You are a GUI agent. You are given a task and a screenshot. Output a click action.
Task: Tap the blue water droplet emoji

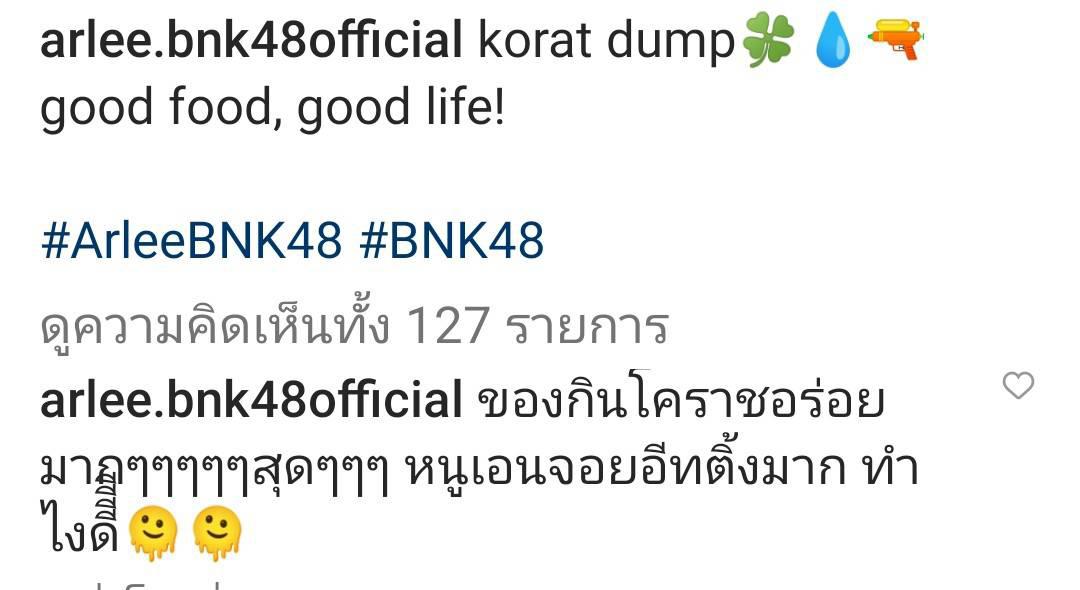click(x=833, y=40)
